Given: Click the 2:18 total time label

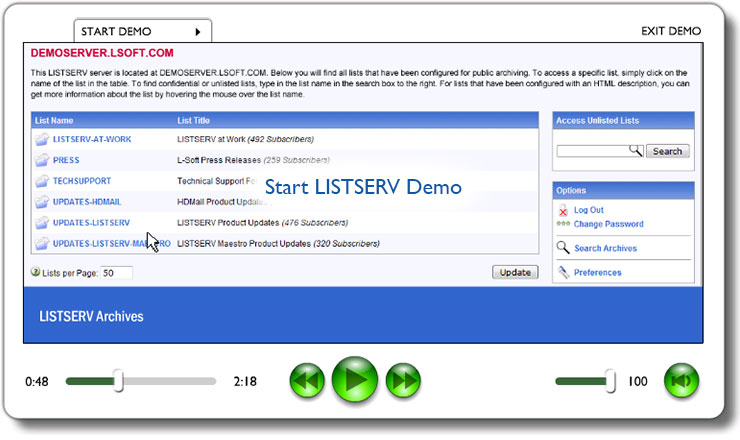Looking at the screenshot, I should click(245, 381).
